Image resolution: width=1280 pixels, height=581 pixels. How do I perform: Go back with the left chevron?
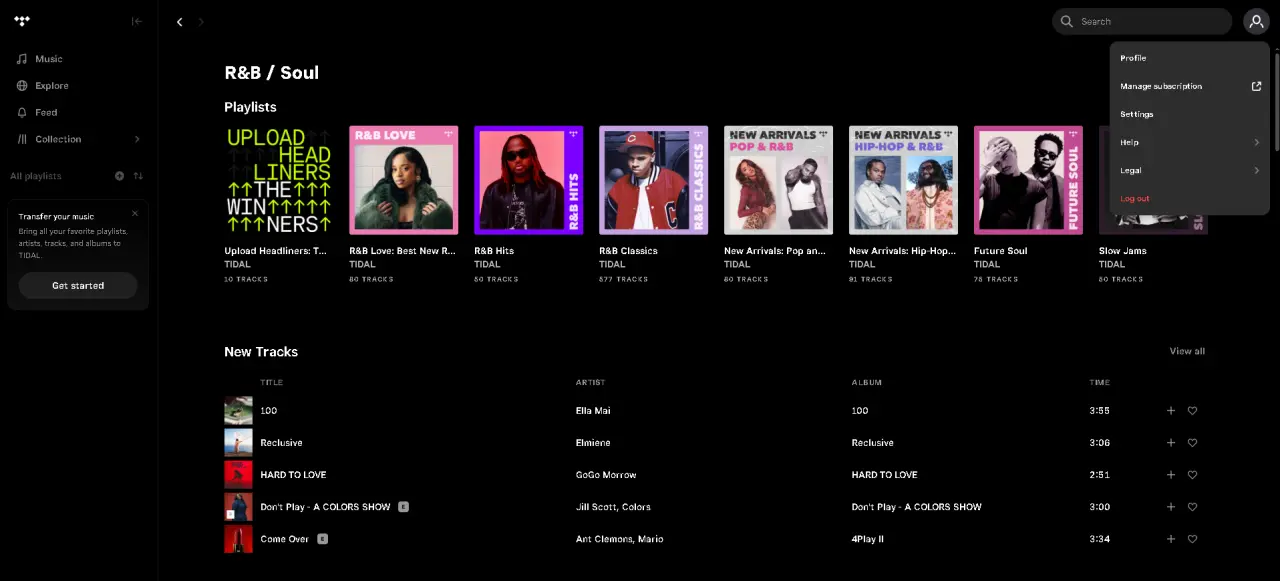point(179,22)
